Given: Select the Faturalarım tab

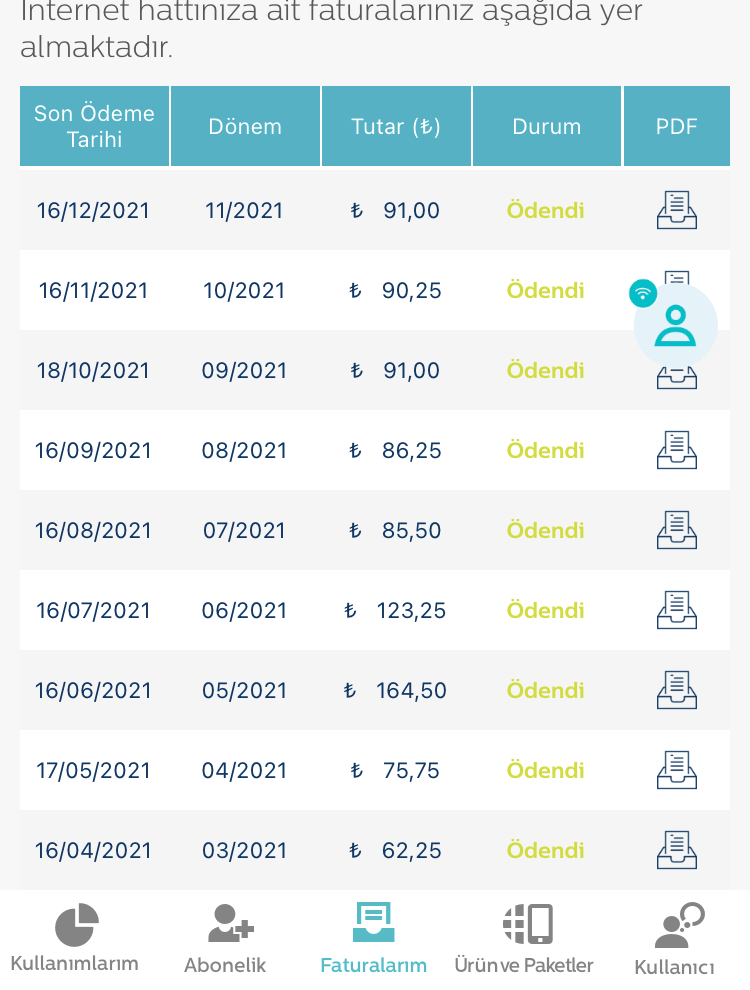Looking at the screenshot, I should [373, 939].
